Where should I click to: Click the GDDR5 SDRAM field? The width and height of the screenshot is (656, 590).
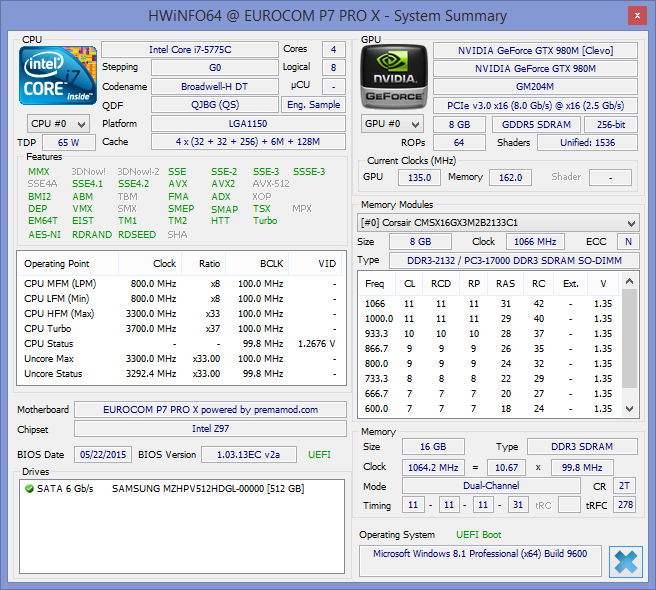tap(536, 125)
